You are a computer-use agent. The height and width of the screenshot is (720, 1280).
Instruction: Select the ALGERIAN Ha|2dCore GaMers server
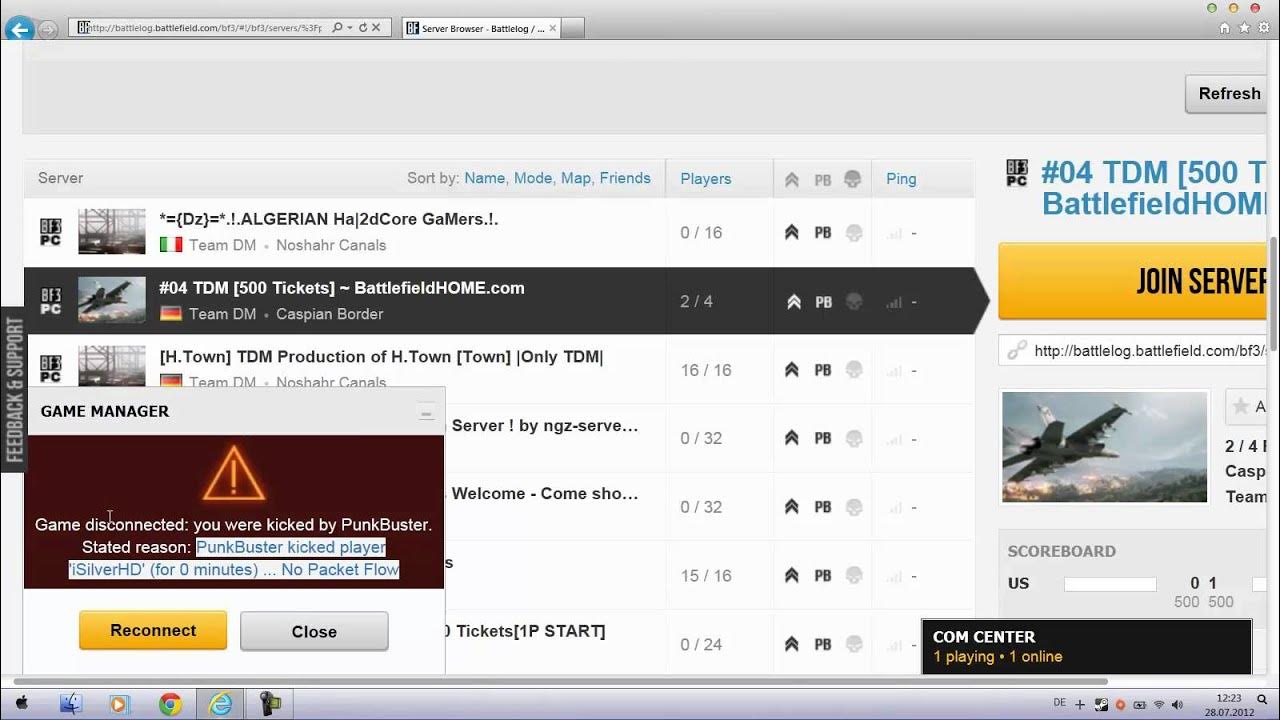[499, 232]
